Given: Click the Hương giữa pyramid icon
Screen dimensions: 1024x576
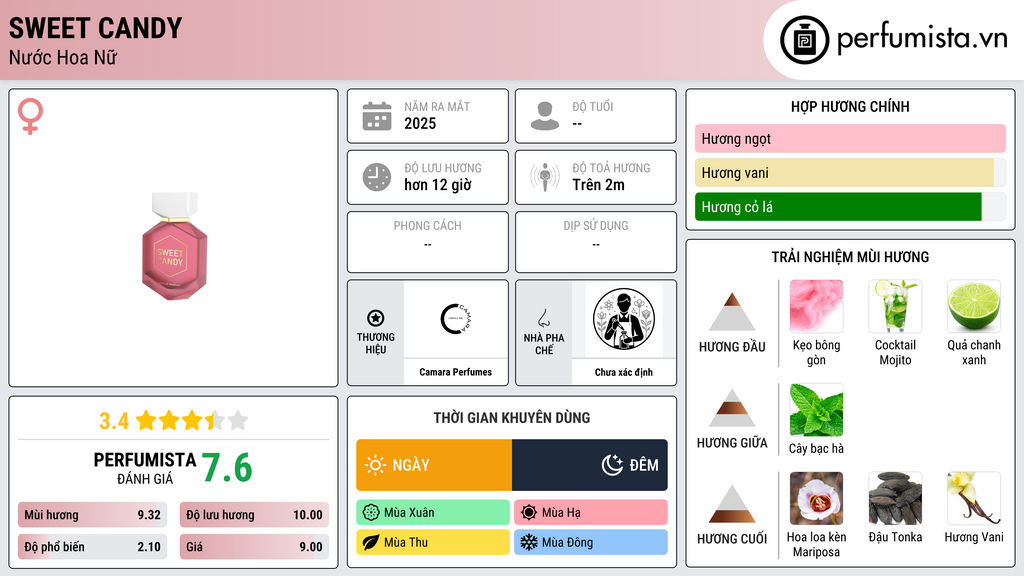Looking at the screenshot, I should pos(732,408).
